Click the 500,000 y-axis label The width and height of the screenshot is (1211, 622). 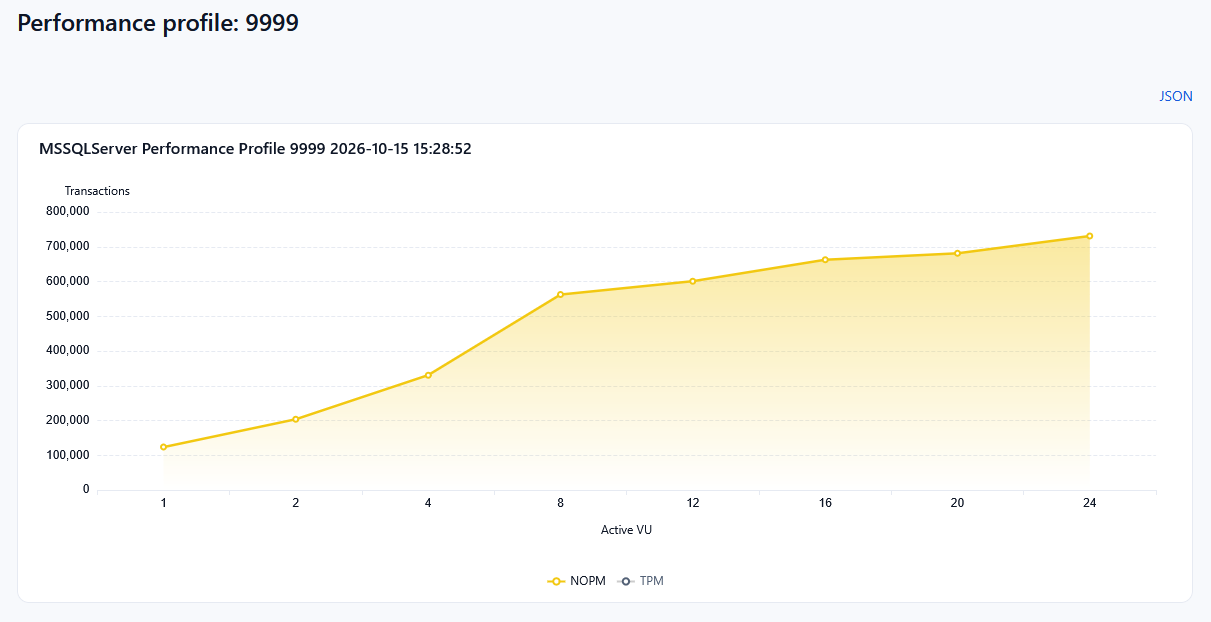[68, 316]
